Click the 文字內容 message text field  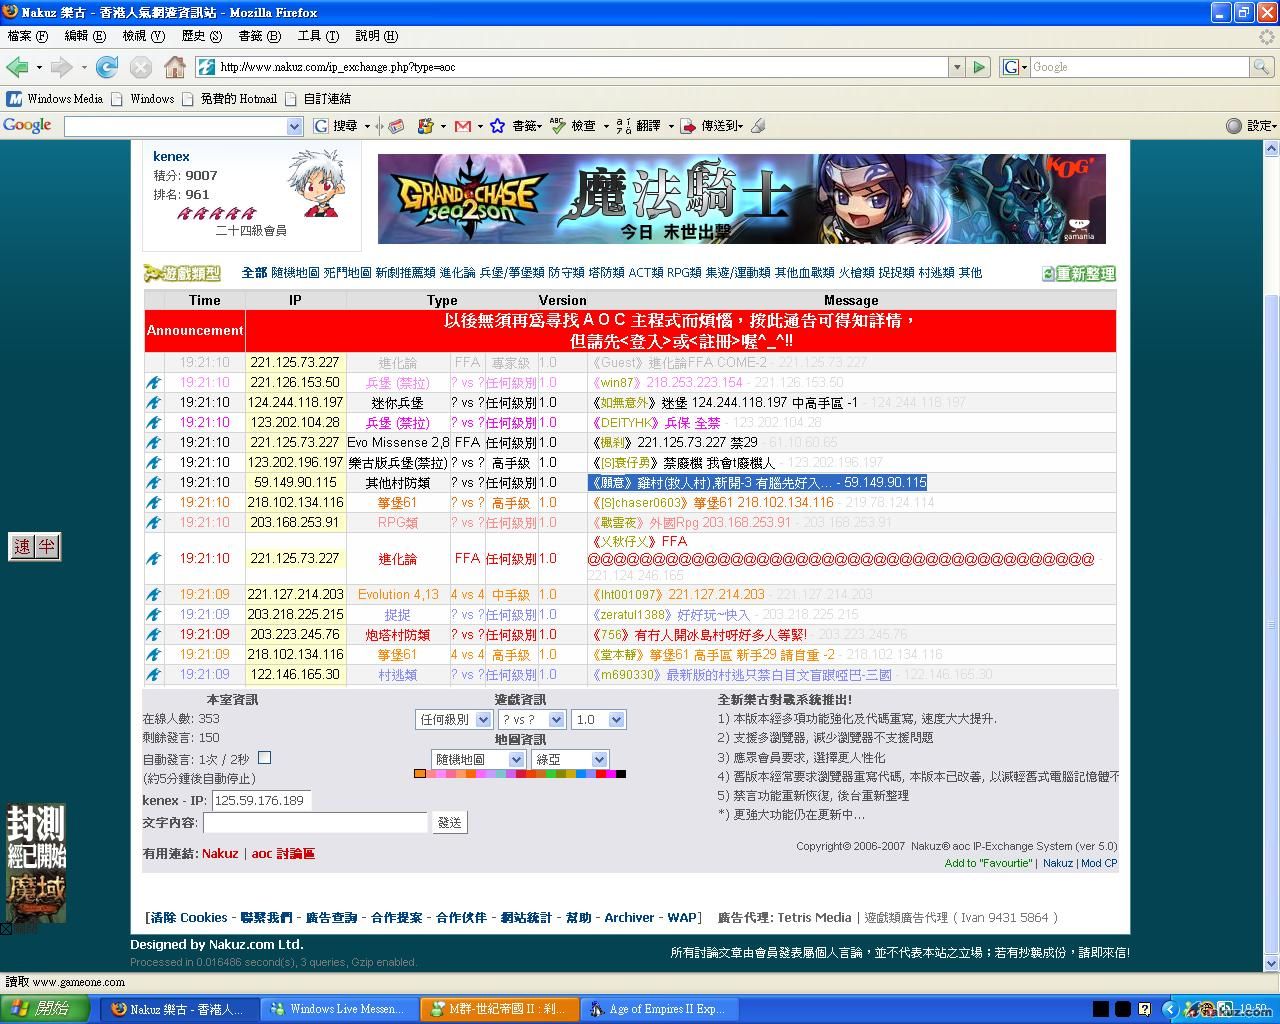click(315, 823)
